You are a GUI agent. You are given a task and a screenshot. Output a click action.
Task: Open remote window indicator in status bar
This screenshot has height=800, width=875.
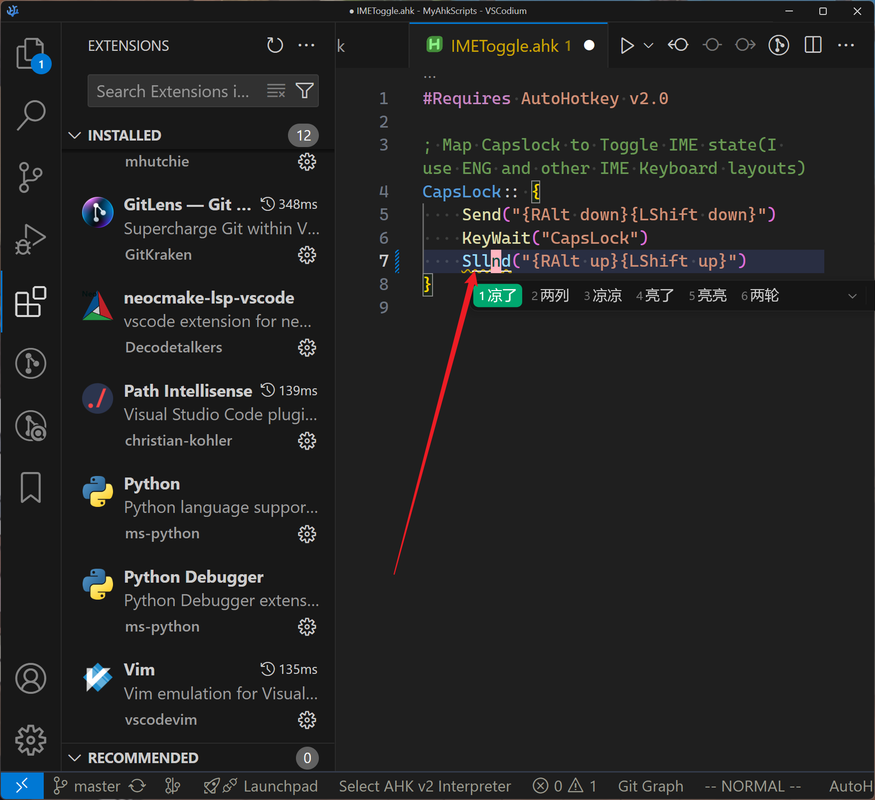click(x=22, y=786)
